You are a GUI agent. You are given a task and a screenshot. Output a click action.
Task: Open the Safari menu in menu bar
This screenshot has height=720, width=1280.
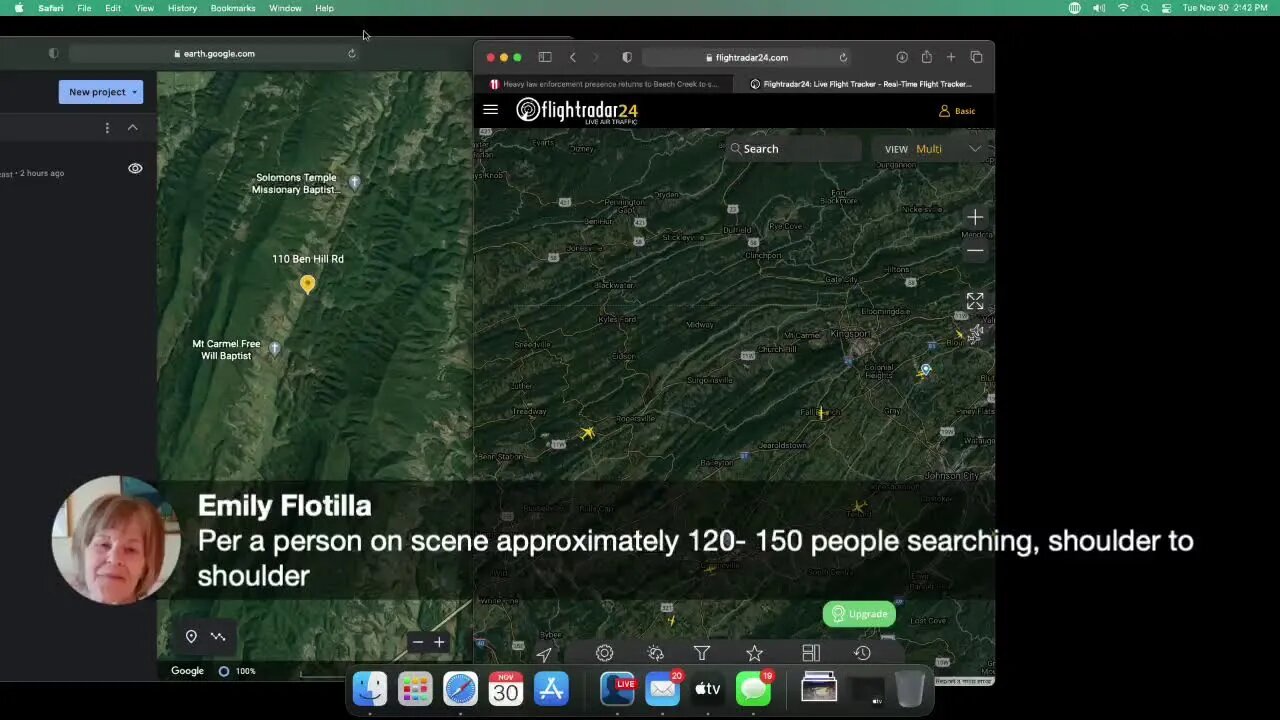coord(50,8)
